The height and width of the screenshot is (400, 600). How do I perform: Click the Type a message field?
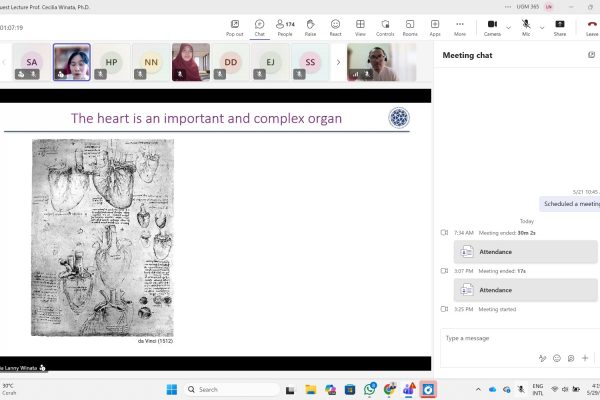coord(520,338)
